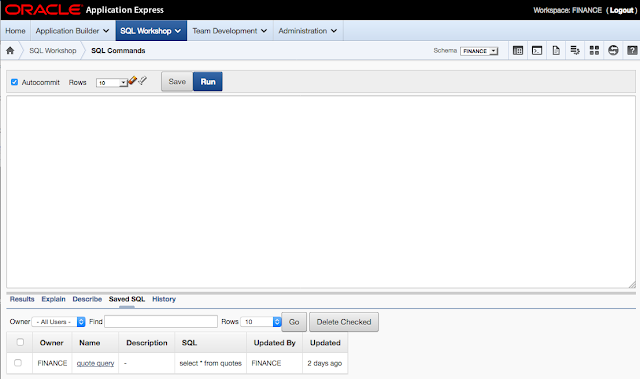Screen dimensions: 640x379
Task: Click the SQL Workshop breadcrumb link
Action: [53, 51]
